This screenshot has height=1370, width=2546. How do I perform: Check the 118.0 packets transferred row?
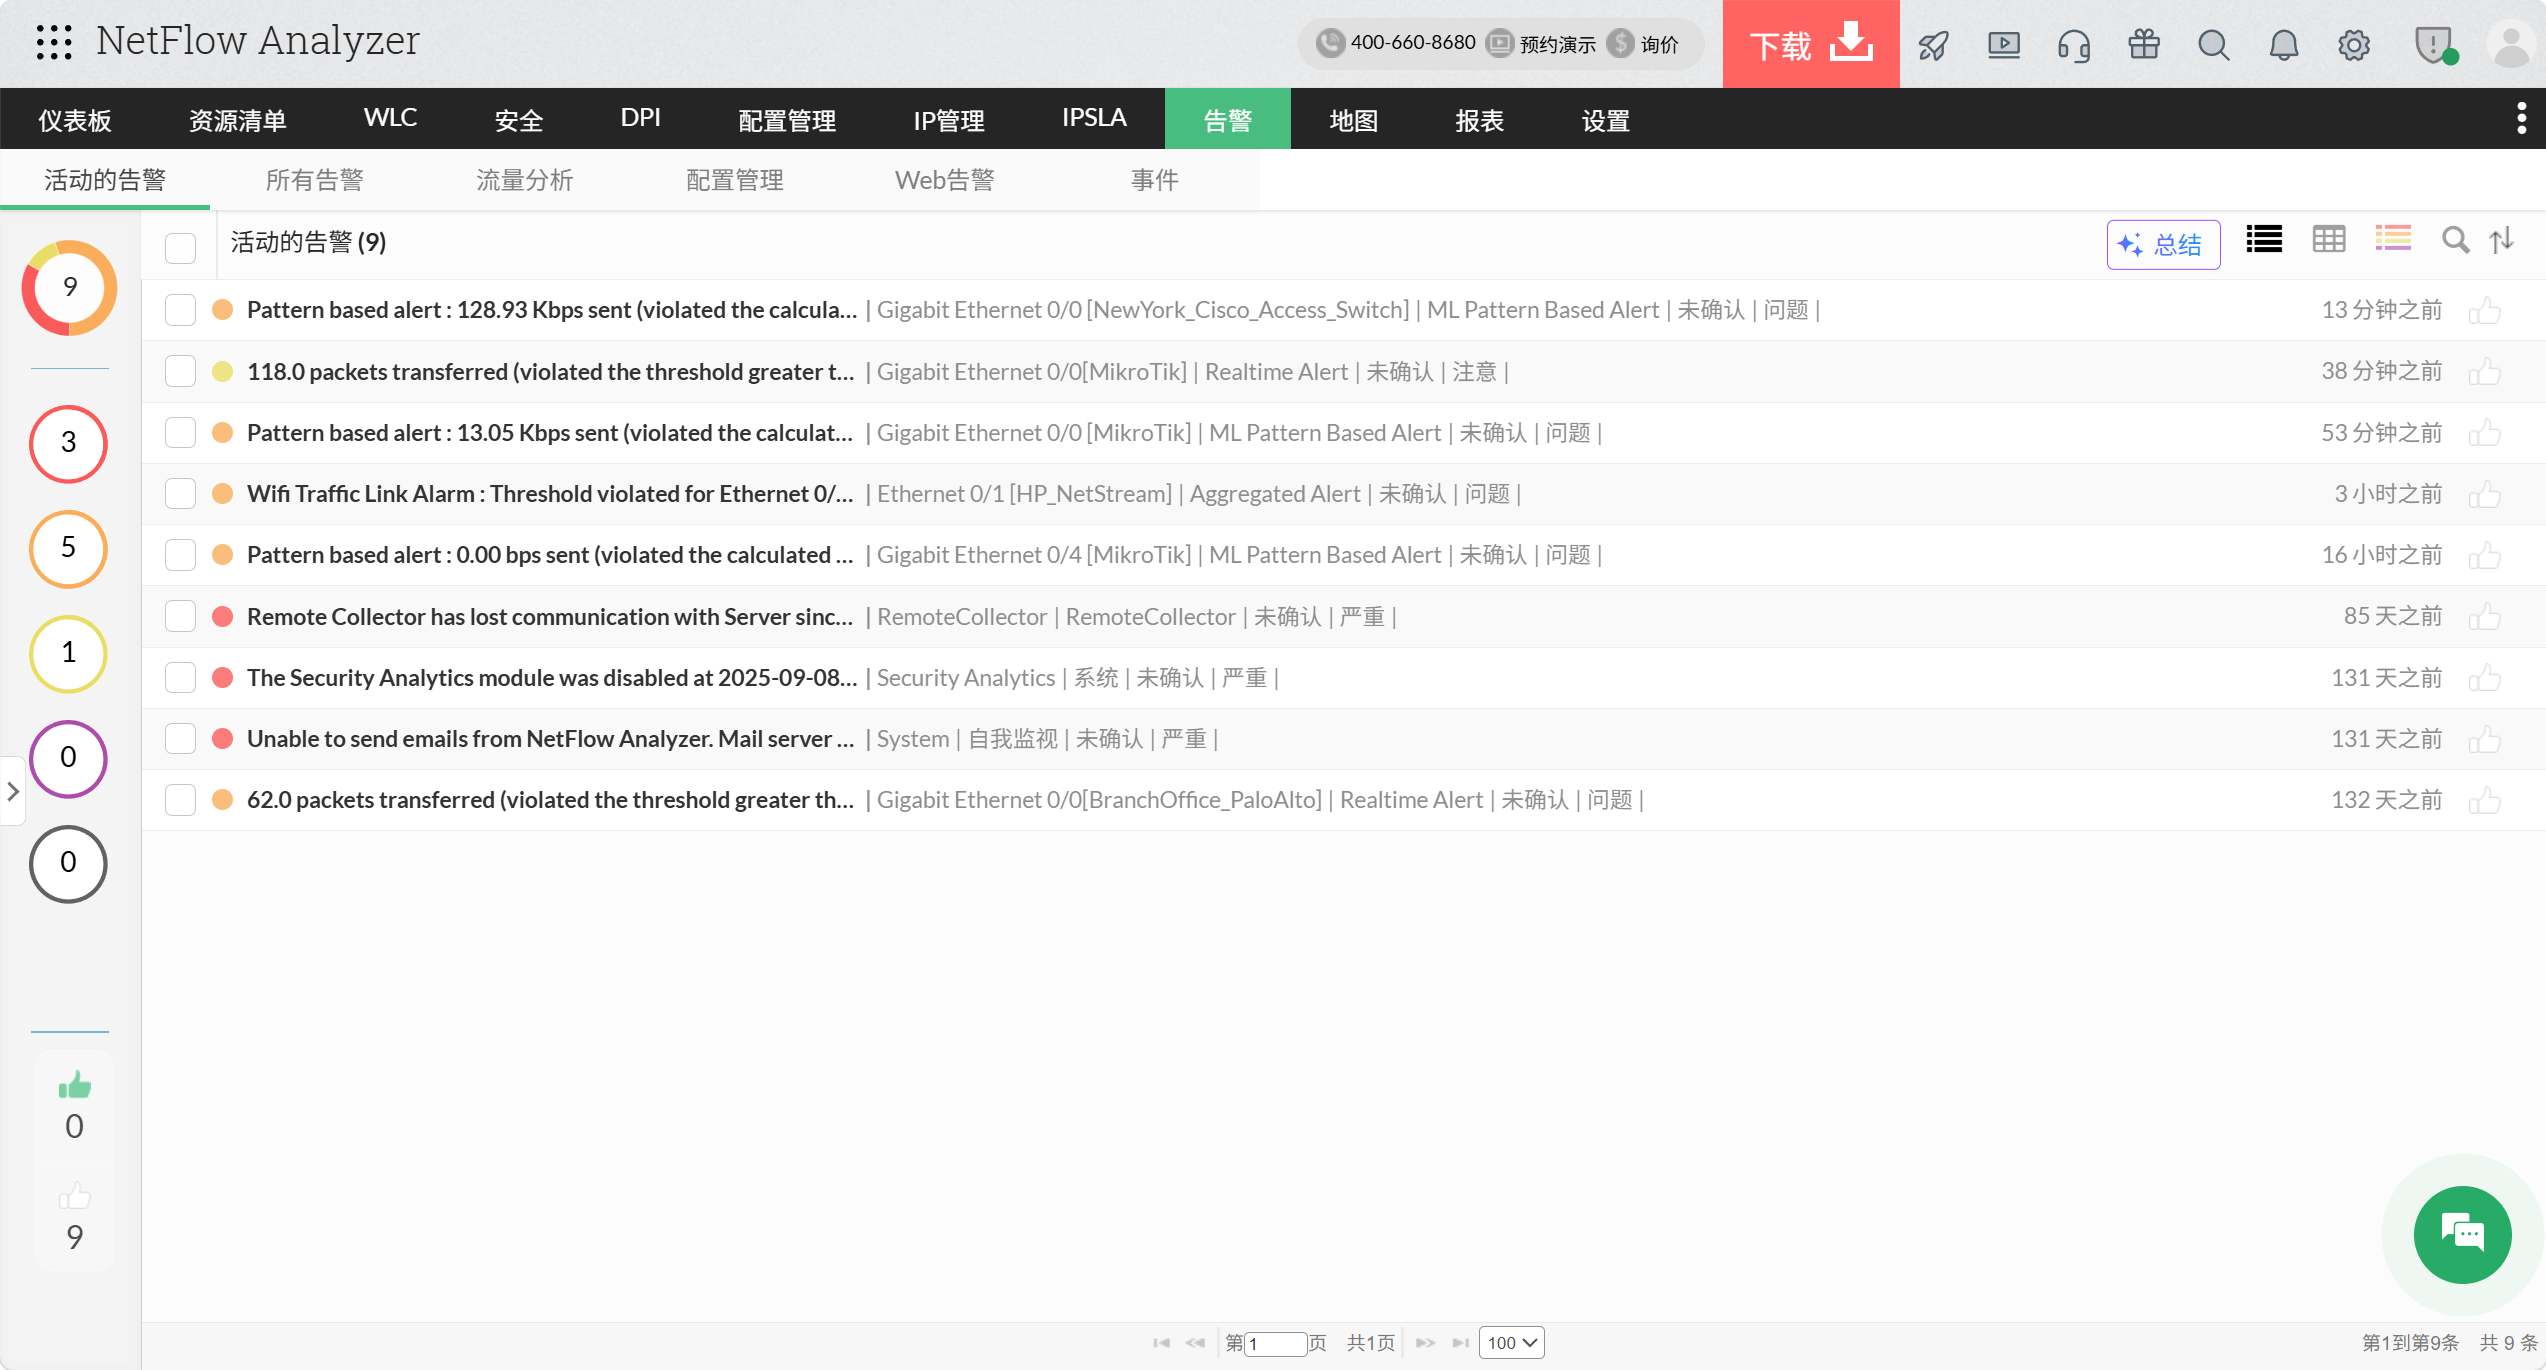click(x=180, y=371)
